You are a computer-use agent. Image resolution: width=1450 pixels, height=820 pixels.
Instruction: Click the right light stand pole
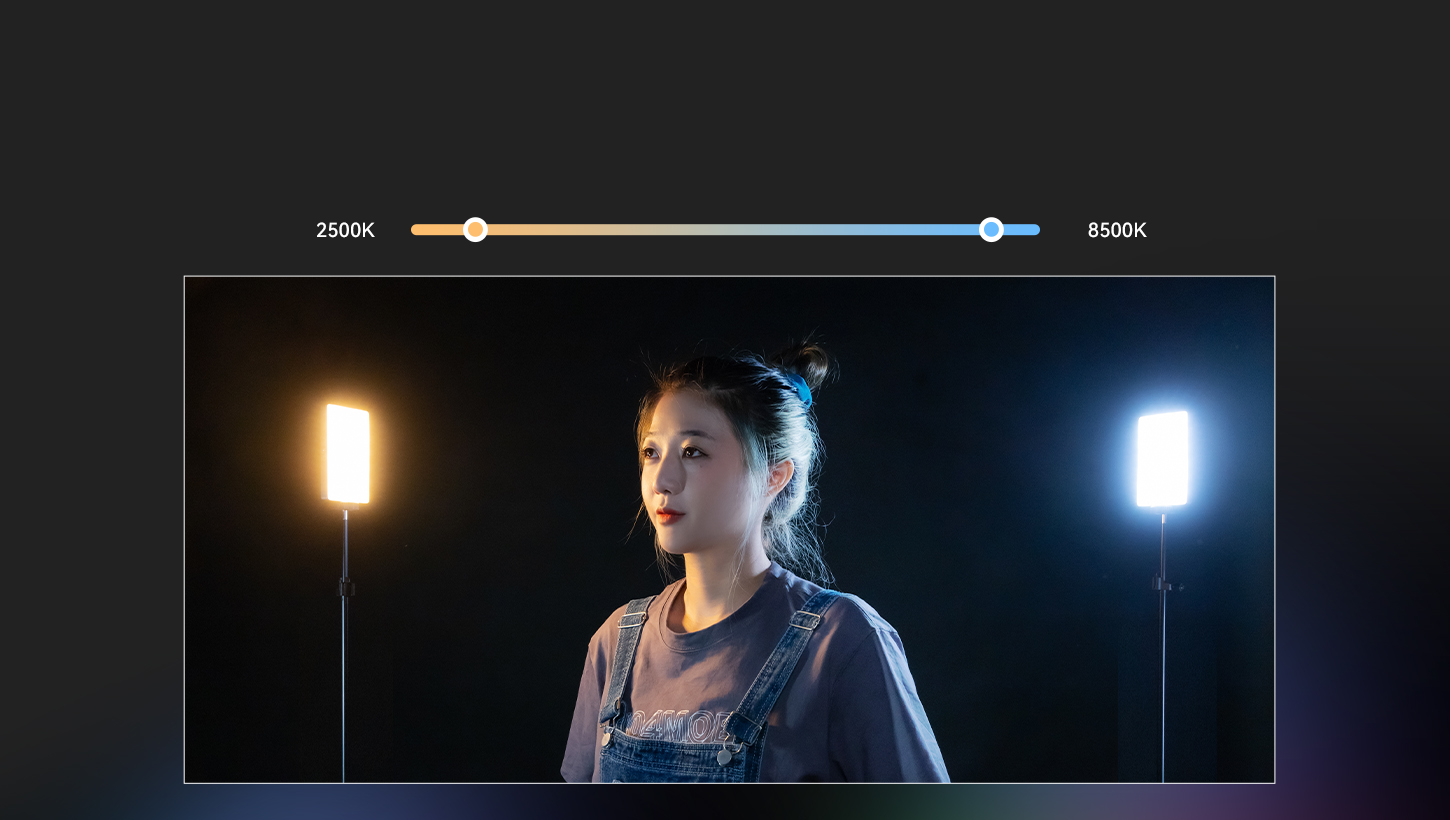[x=1162, y=680]
